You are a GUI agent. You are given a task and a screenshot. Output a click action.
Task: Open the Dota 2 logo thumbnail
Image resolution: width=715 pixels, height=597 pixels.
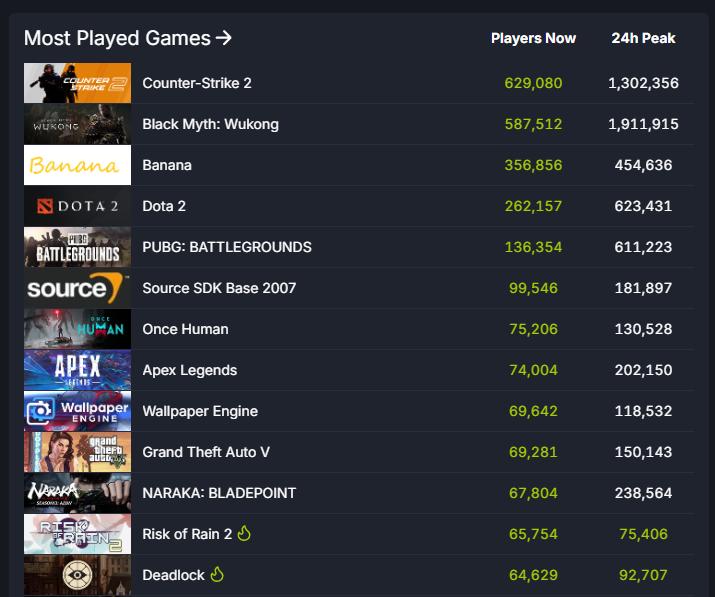[x=78, y=206]
